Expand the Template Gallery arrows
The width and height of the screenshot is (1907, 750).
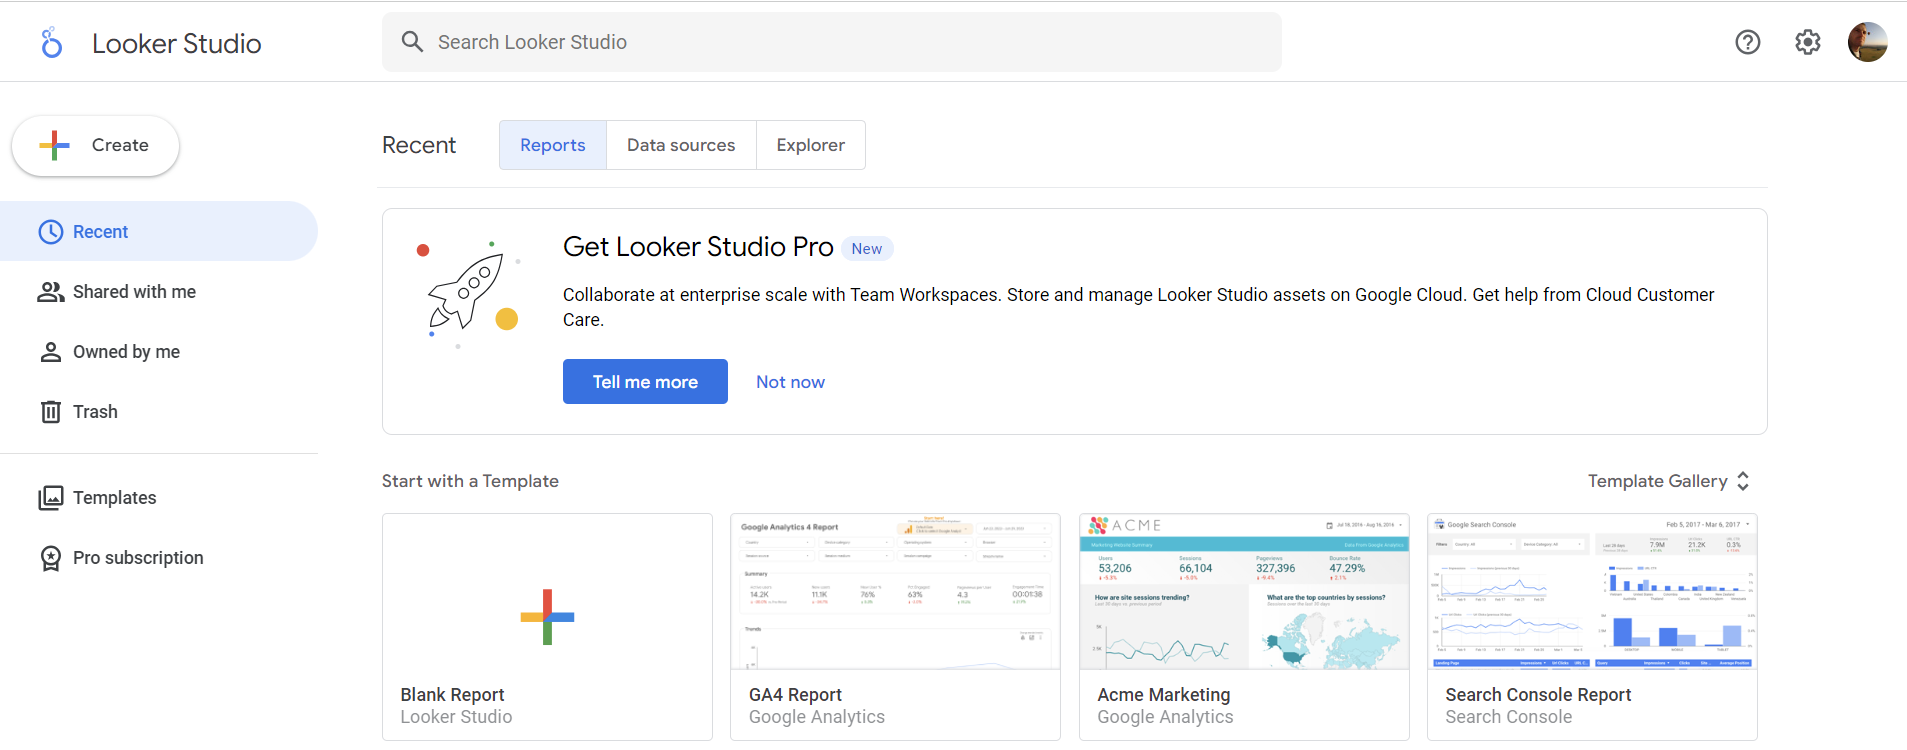[1743, 481]
